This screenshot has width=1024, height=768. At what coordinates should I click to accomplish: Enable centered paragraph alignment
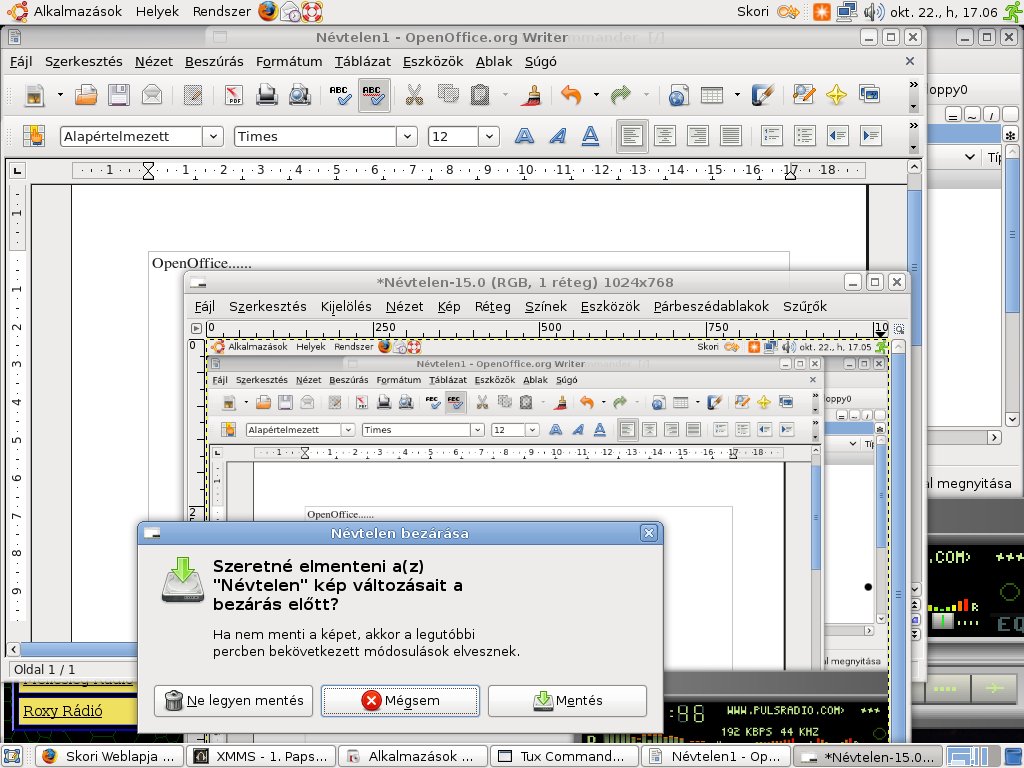(665, 136)
